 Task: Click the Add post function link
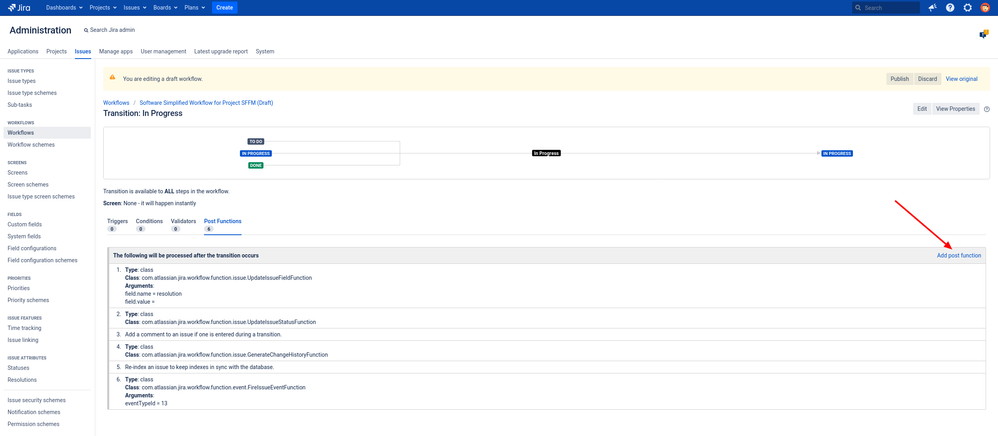[x=959, y=255]
